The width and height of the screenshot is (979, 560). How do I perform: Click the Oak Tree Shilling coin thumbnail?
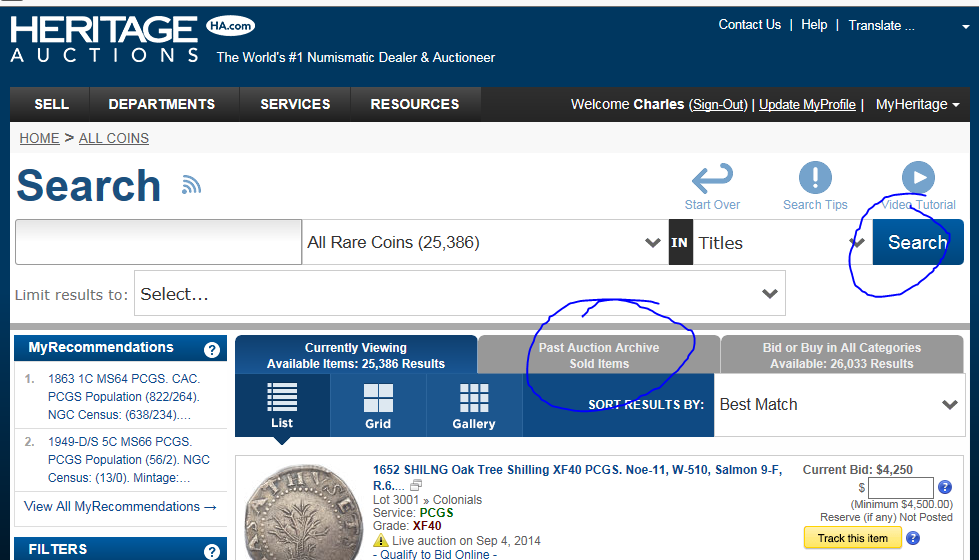click(x=303, y=513)
